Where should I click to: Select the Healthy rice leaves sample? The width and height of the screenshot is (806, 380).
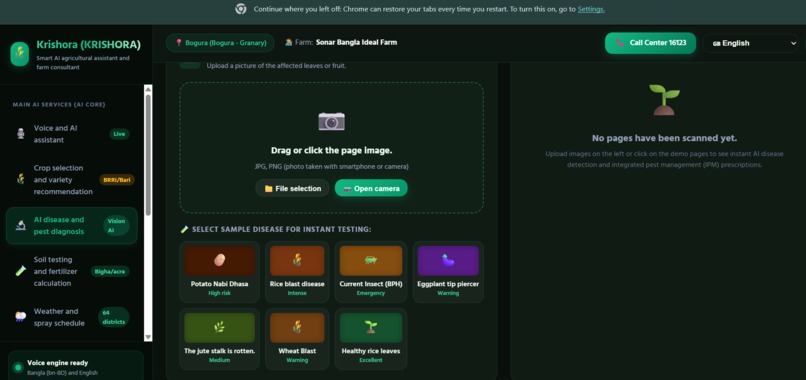coord(371,339)
